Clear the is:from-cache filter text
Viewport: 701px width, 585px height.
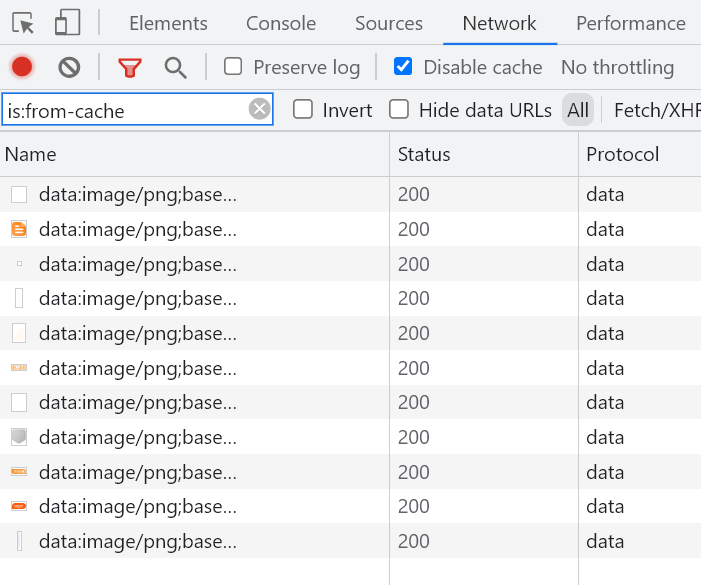point(259,109)
